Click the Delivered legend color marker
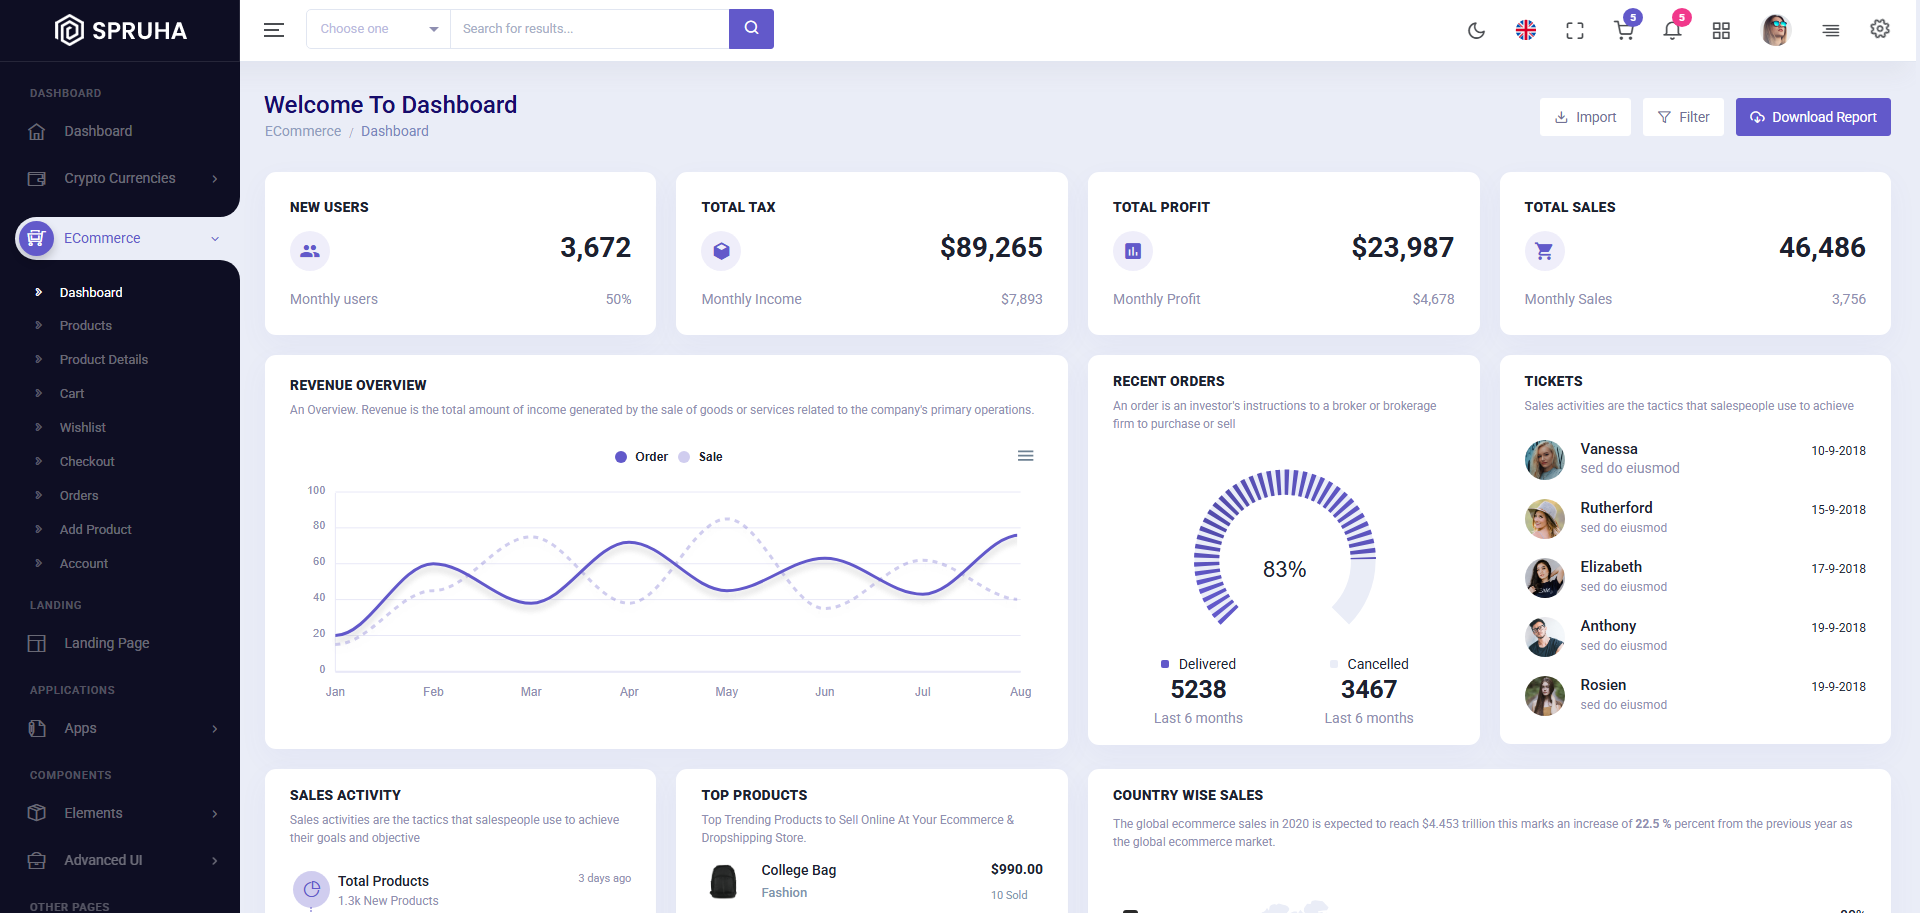 pyautogui.click(x=1165, y=664)
